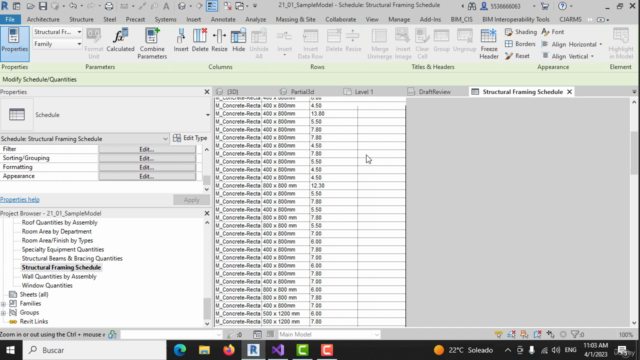Close the Project Browser panel

(x=207, y=213)
